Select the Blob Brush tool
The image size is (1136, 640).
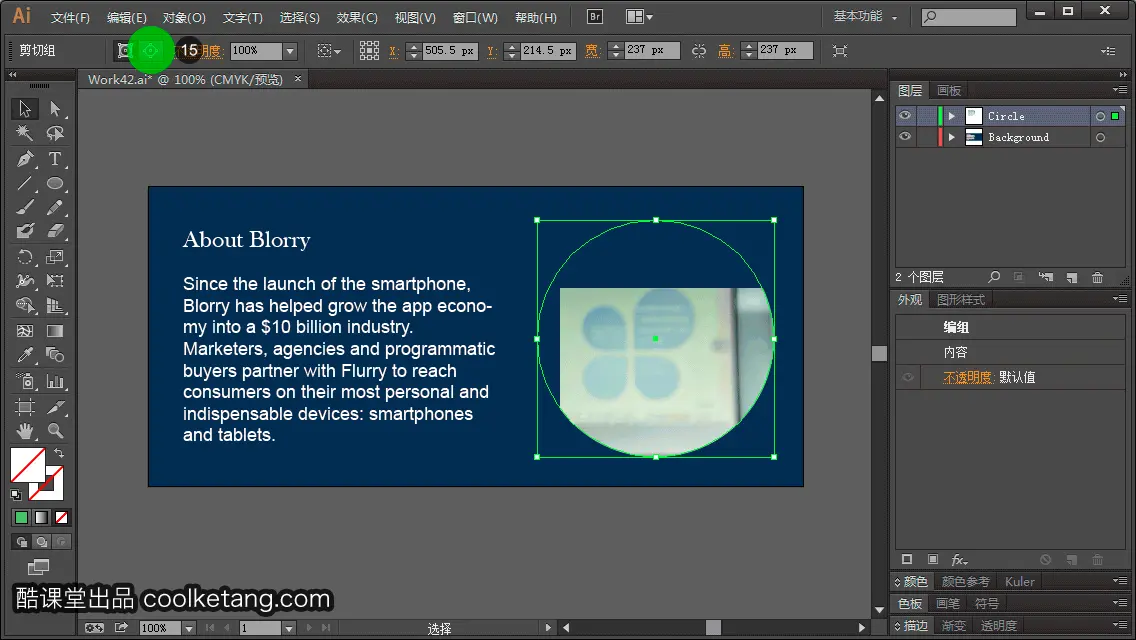24,232
